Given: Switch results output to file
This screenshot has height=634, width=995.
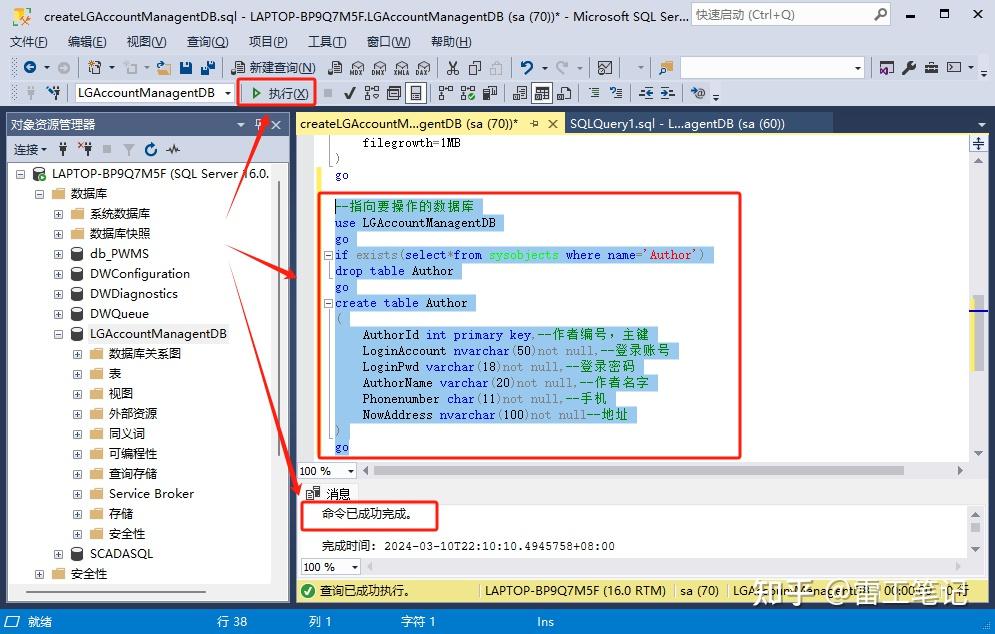Looking at the screenshot, I should (563, 93).
